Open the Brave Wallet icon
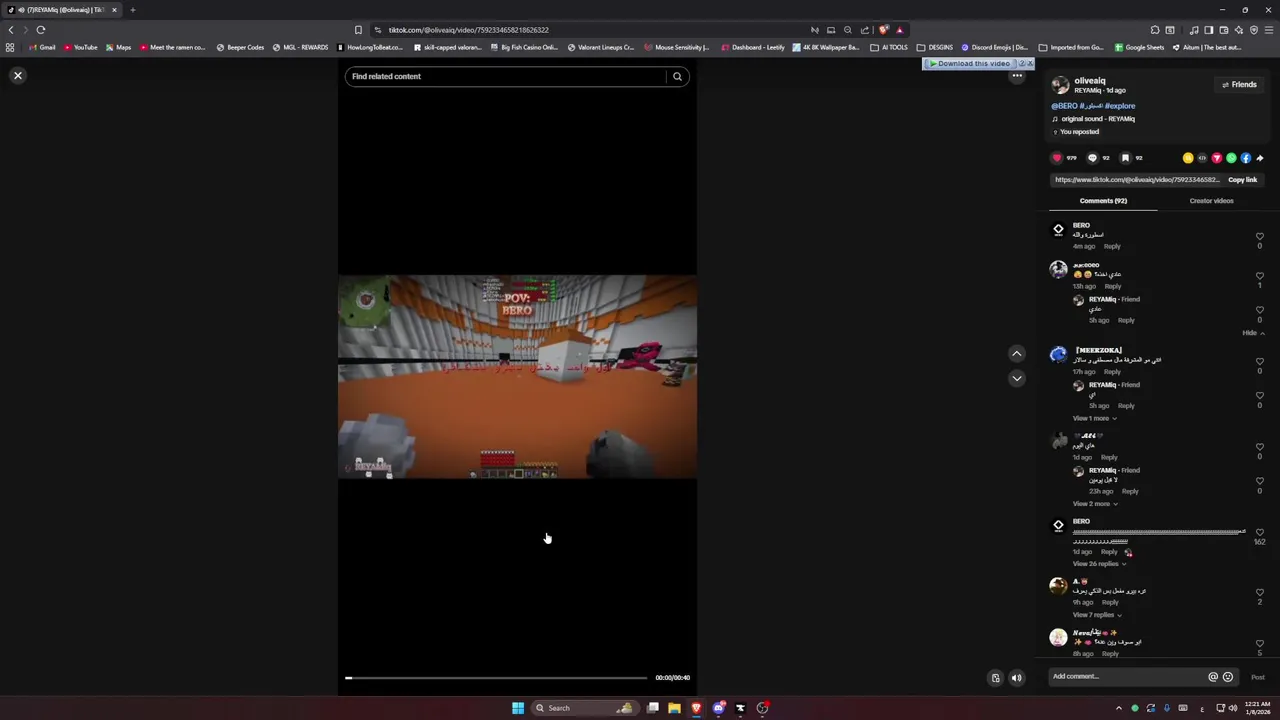 1223,30
